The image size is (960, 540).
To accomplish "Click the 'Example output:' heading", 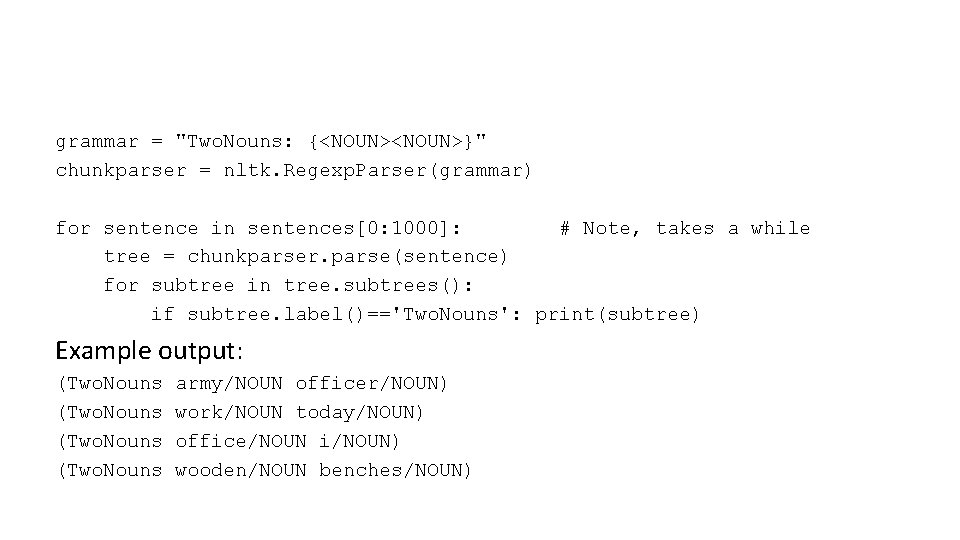I will tap(149, 351).
